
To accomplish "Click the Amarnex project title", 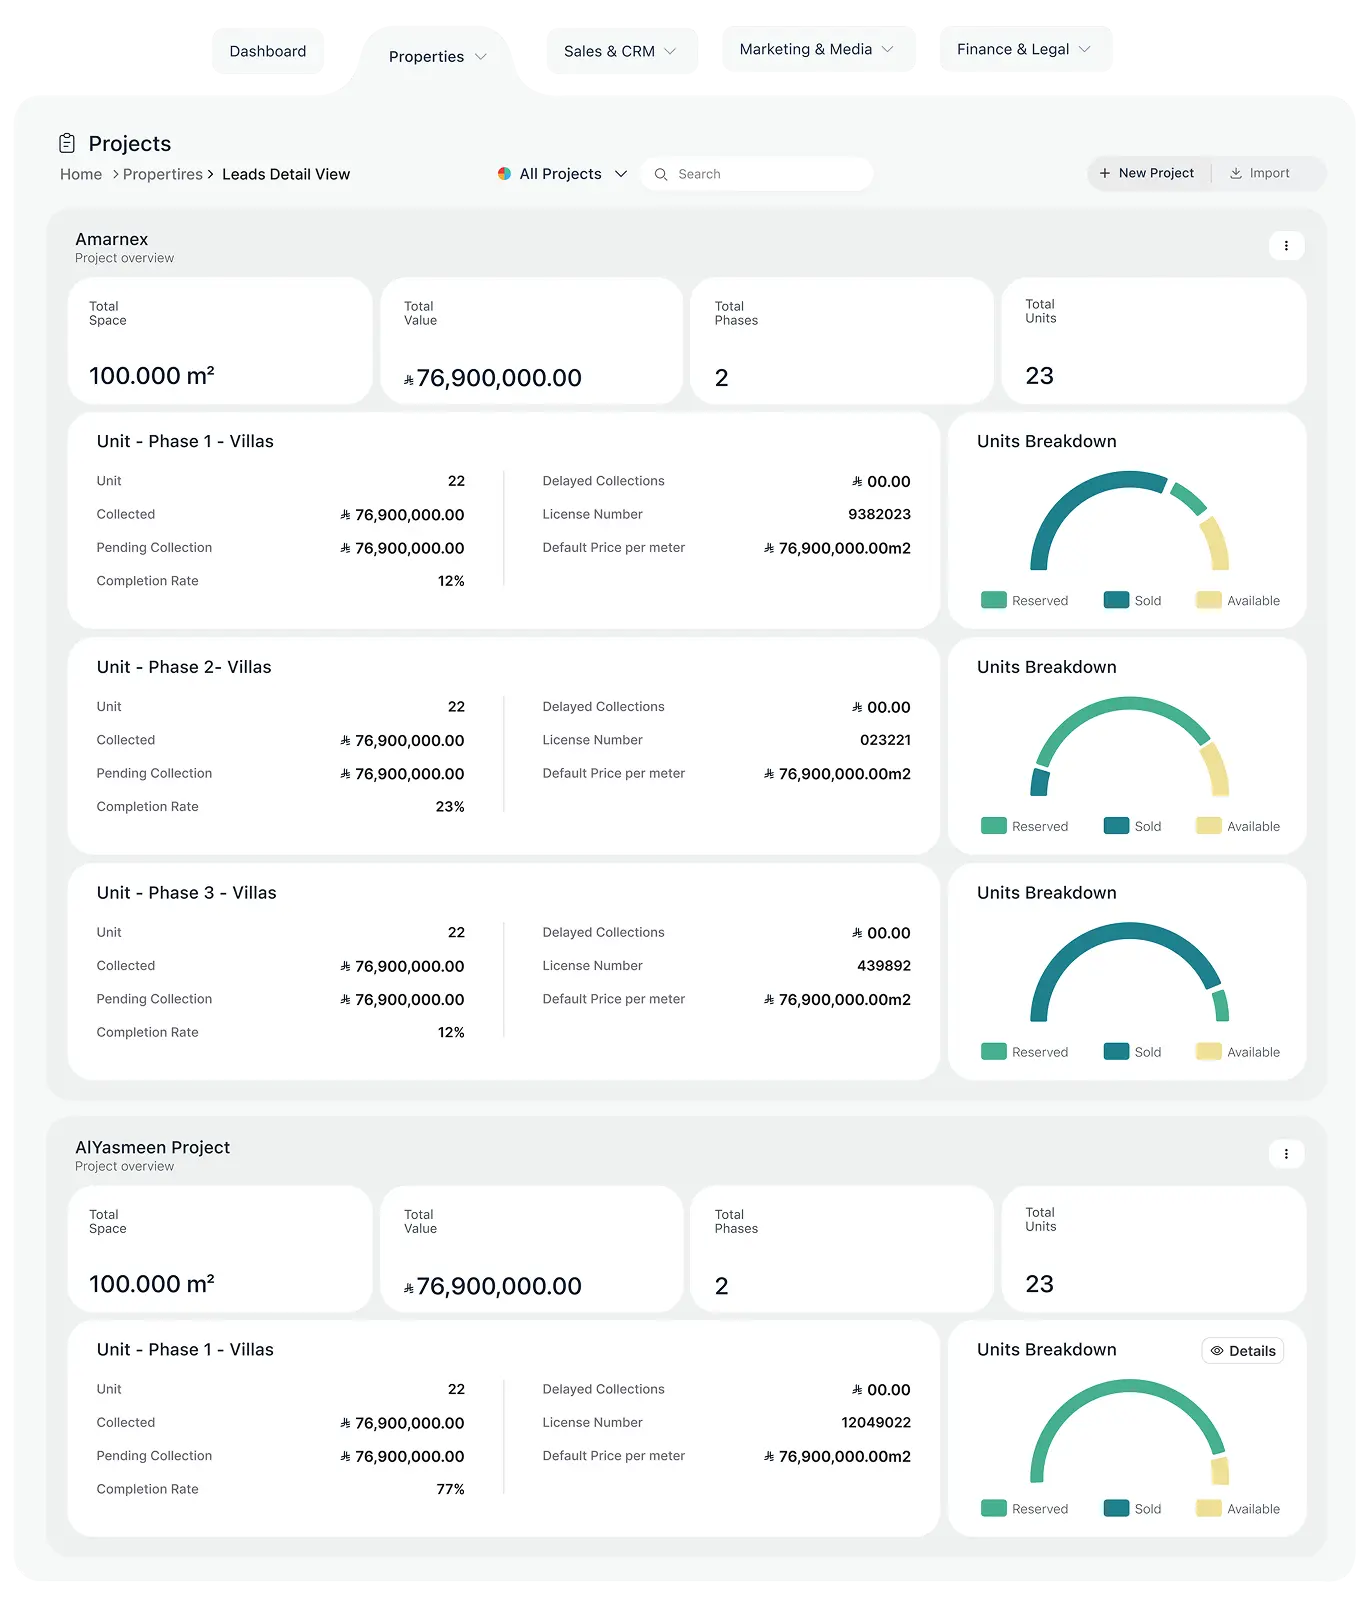I will coord(112,240).
